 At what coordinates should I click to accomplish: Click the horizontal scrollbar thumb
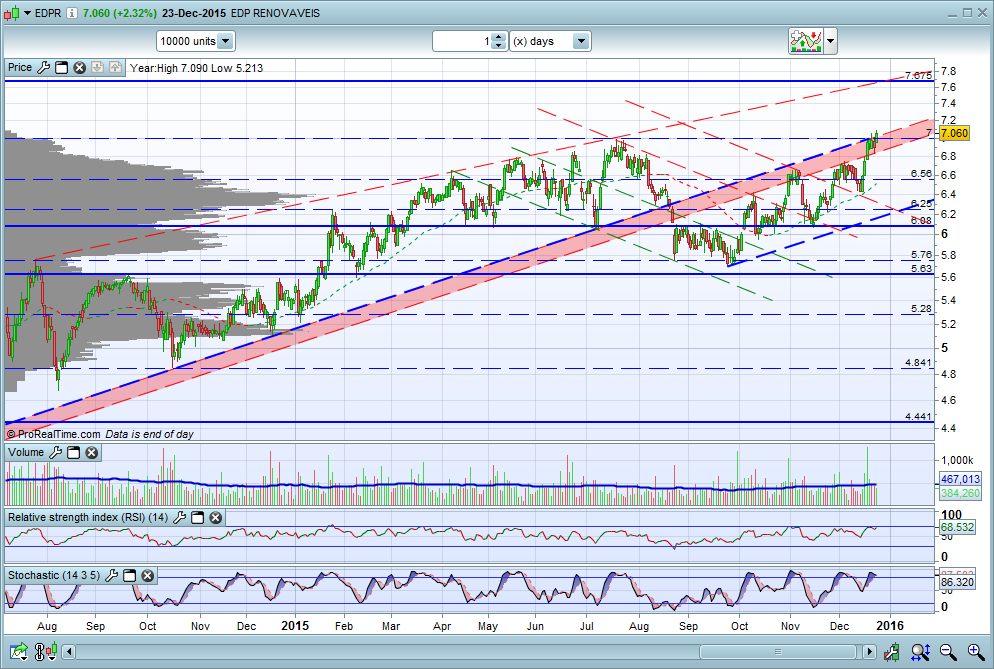[x=778, y=652]
